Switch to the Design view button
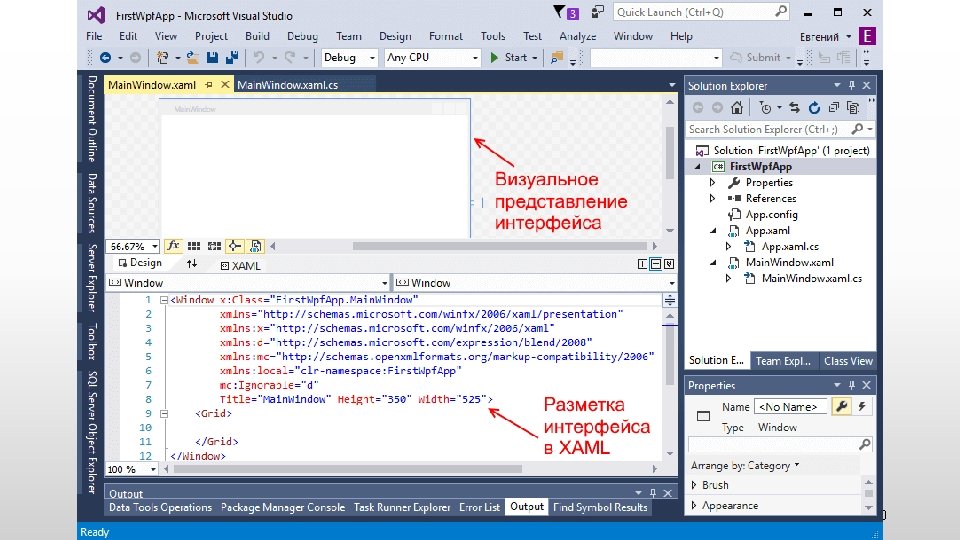The height and width of the screenshot is (540, 960). point(140,263)
